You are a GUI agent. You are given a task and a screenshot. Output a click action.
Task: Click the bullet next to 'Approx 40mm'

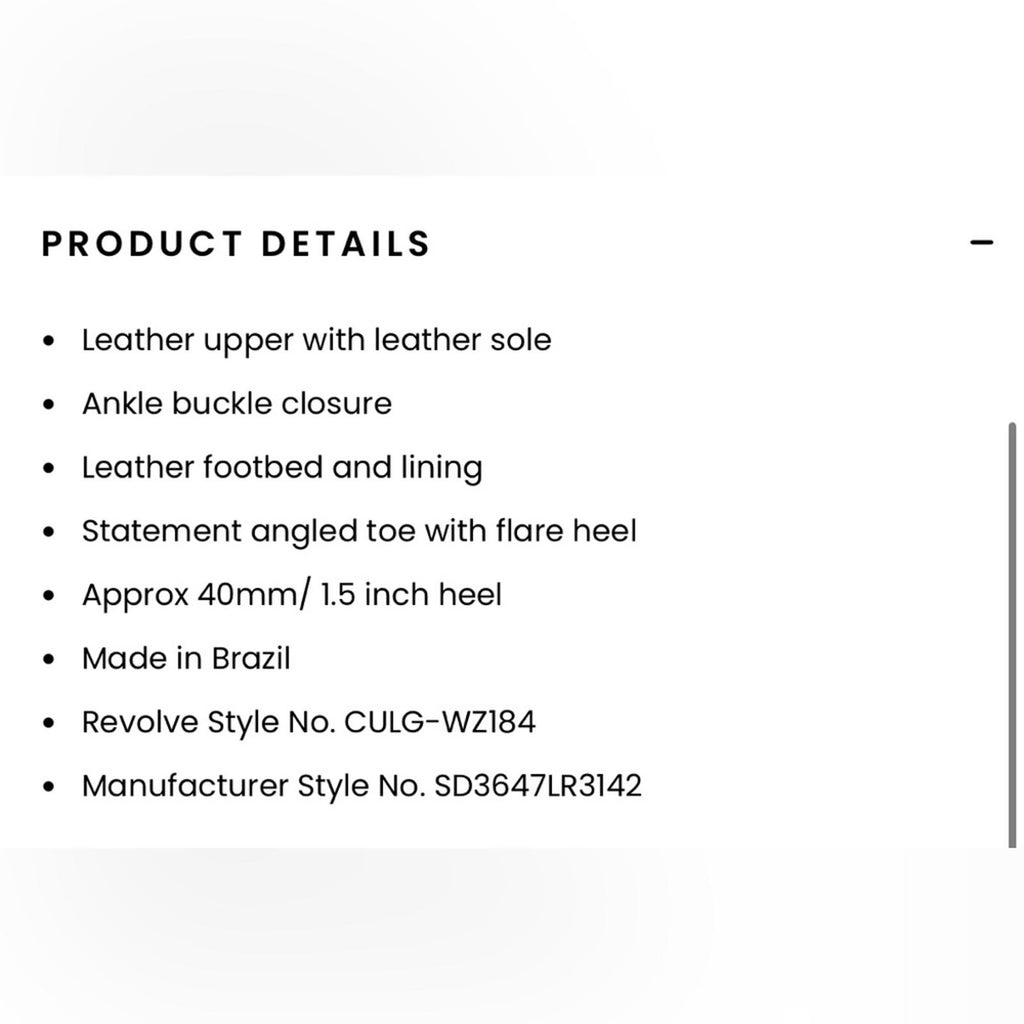pyautogui.click(x=49, y=597)
